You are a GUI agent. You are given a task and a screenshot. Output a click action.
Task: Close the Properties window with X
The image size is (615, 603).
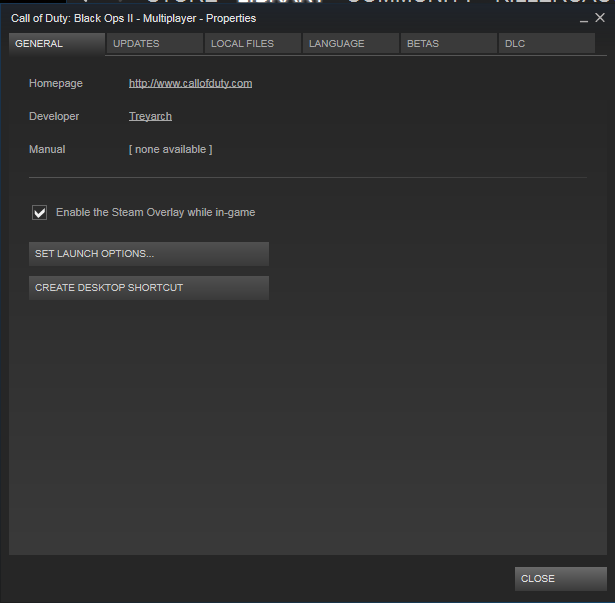[x=600, y=18]
